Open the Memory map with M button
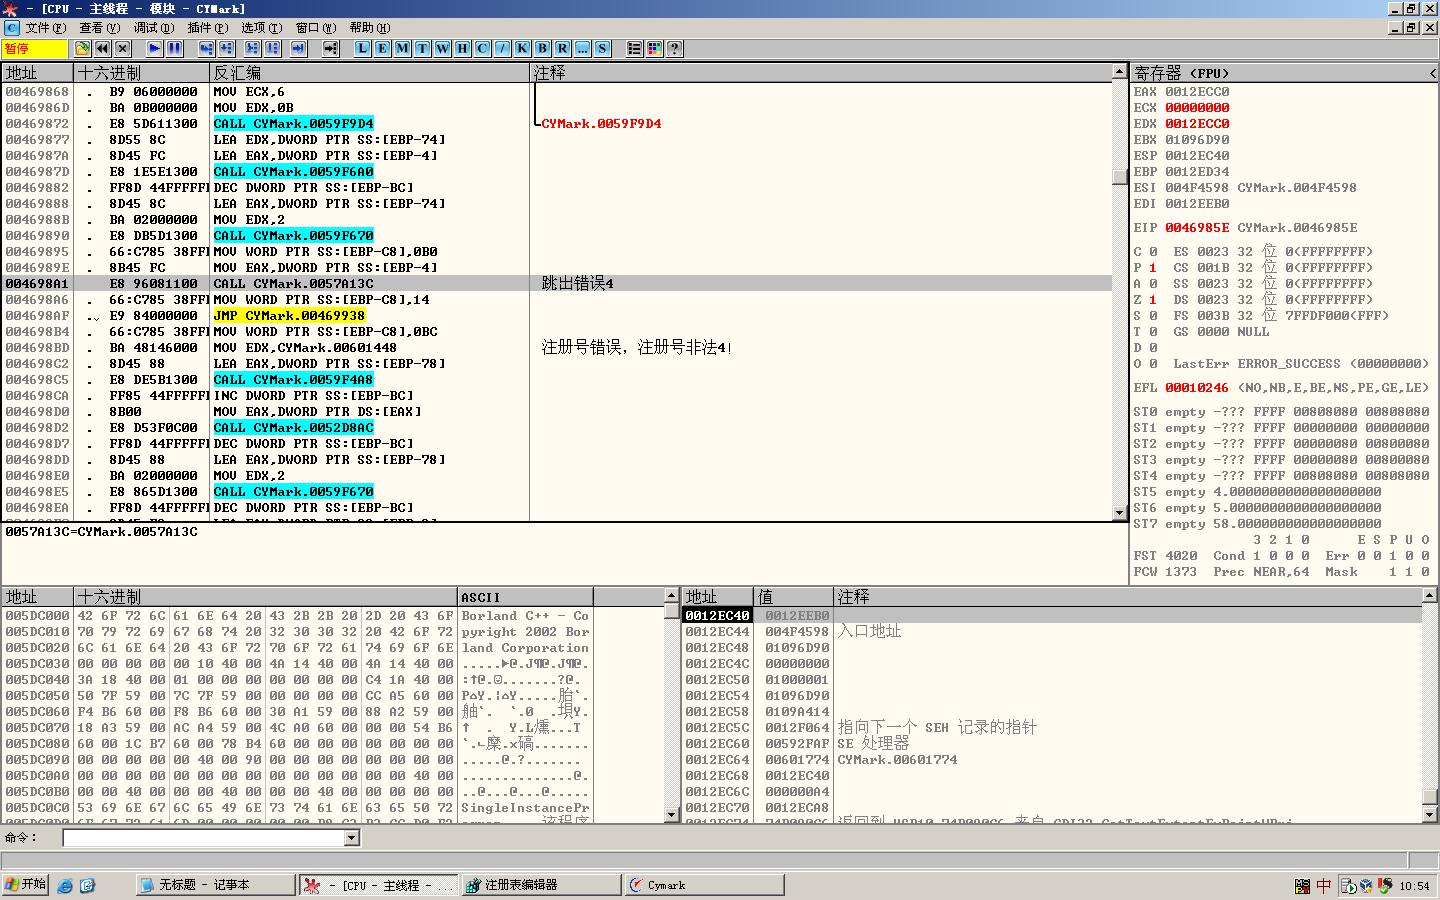Viewport: 1440px width, 900px height. (402, 48)
